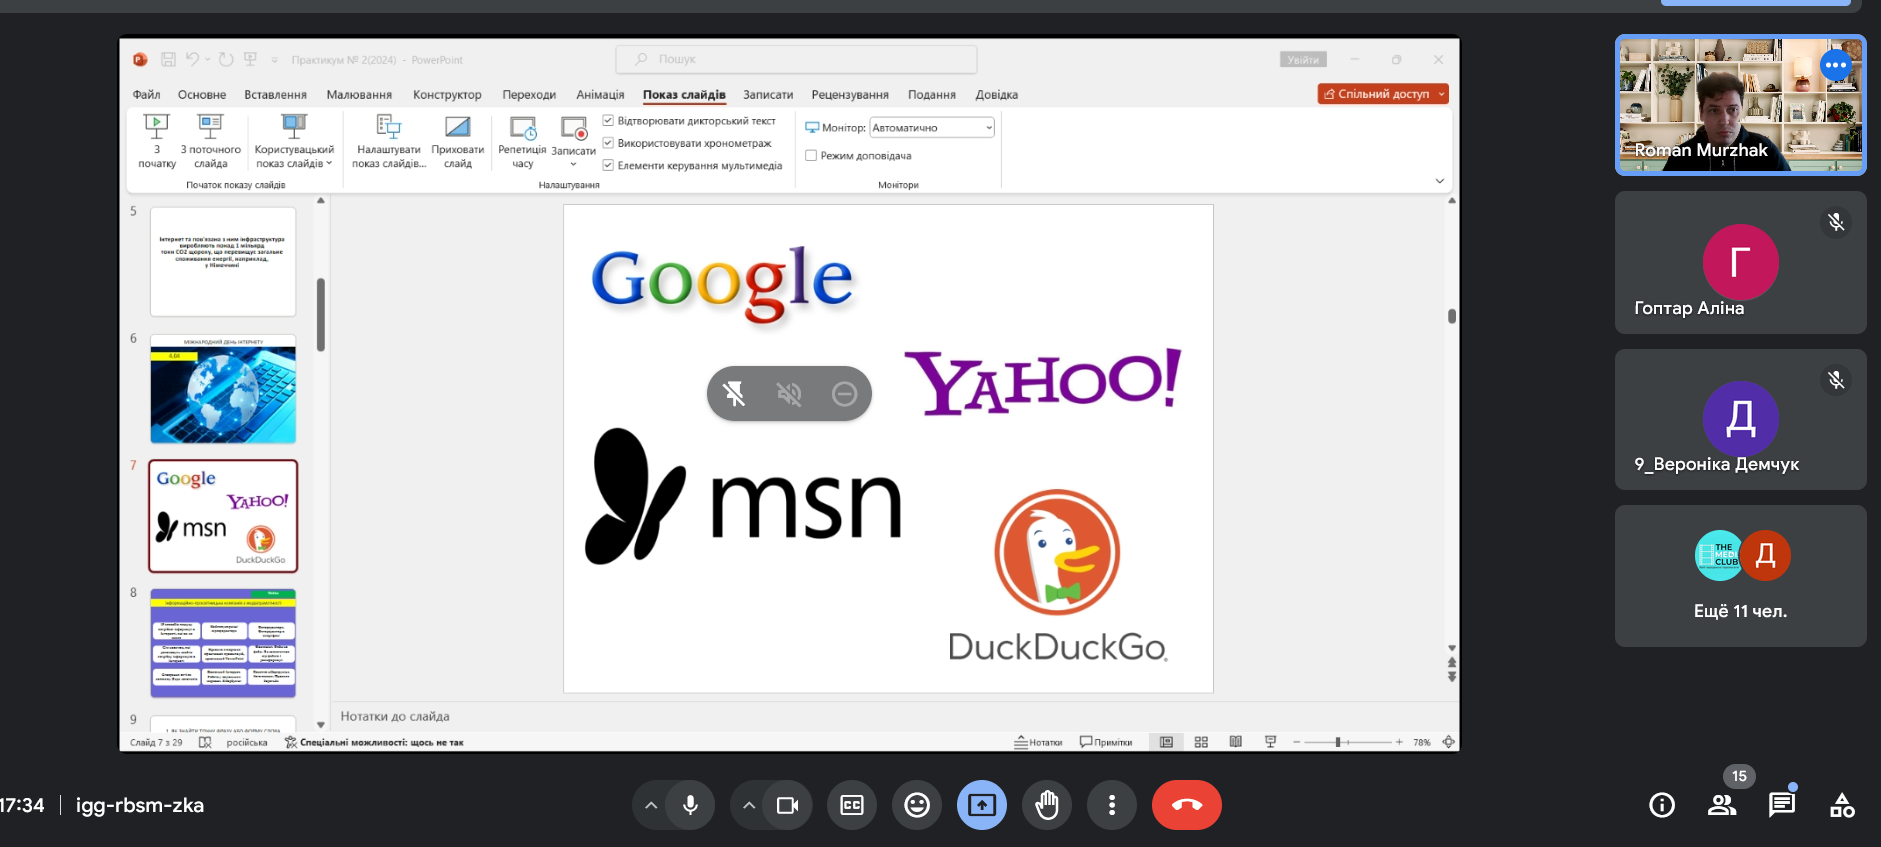Open meeting details info icon

click(1662, 805)
